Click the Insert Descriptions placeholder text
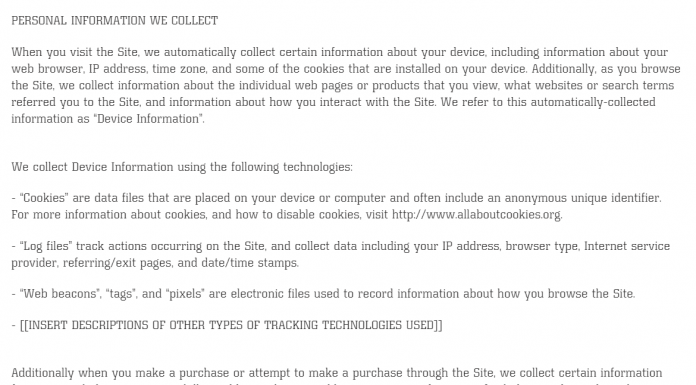The width and height of the screenshot is (696, 385). pyautogui.click(x=231, y=325)
